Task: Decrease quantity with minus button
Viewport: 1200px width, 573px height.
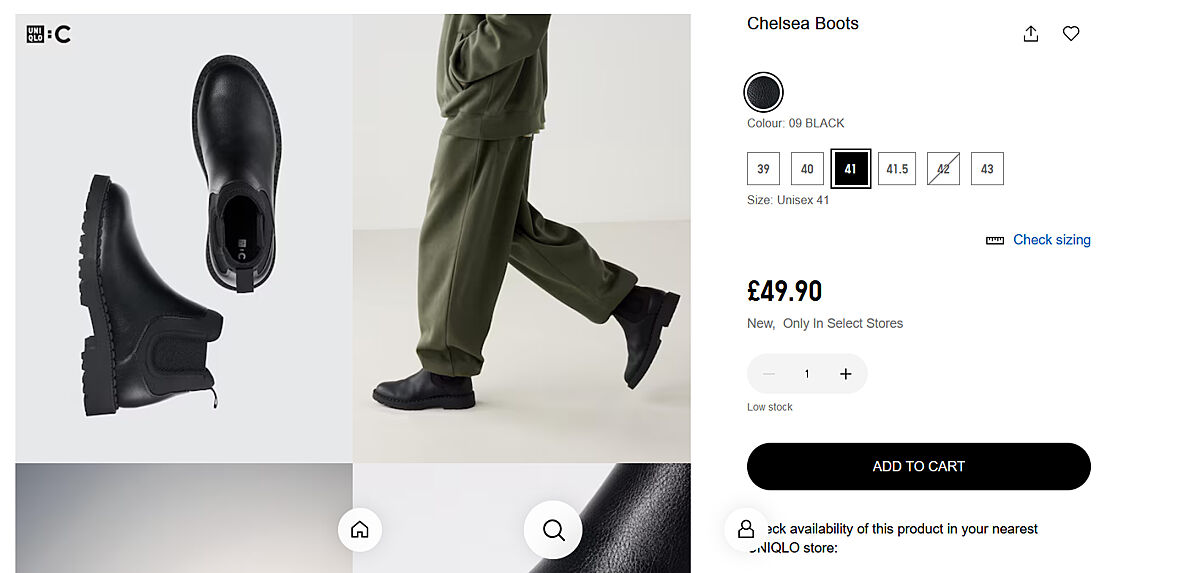Action: tap(769, 374)
